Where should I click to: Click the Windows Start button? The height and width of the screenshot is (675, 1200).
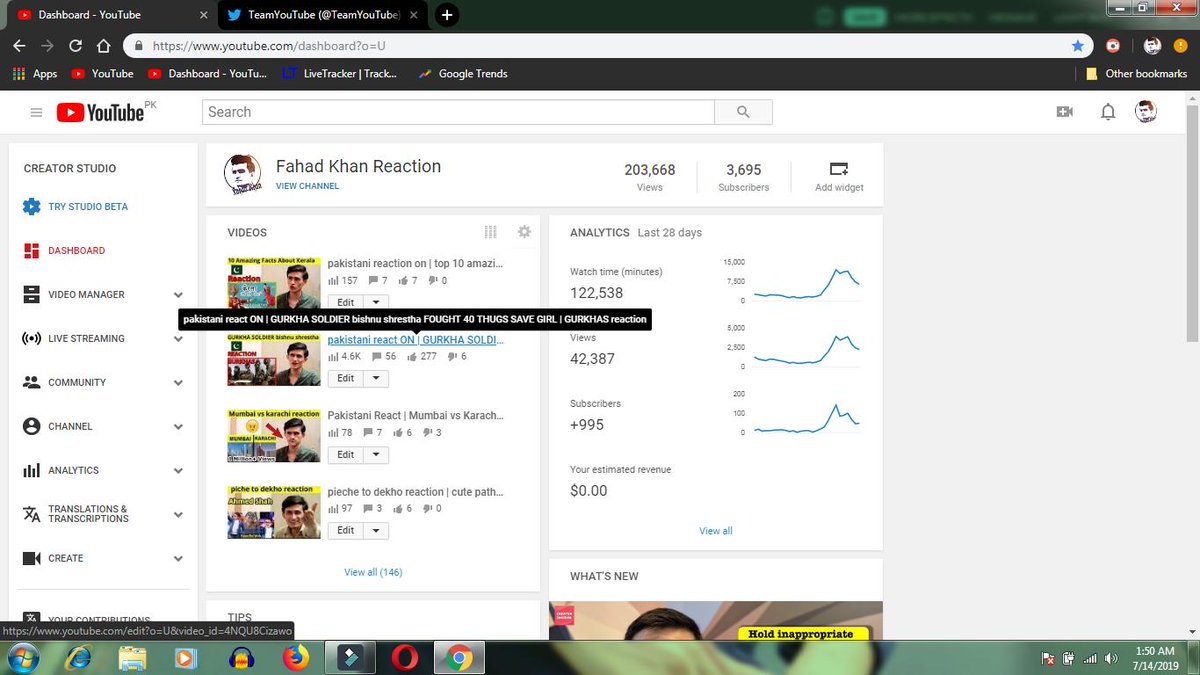(x=22, y=658)
